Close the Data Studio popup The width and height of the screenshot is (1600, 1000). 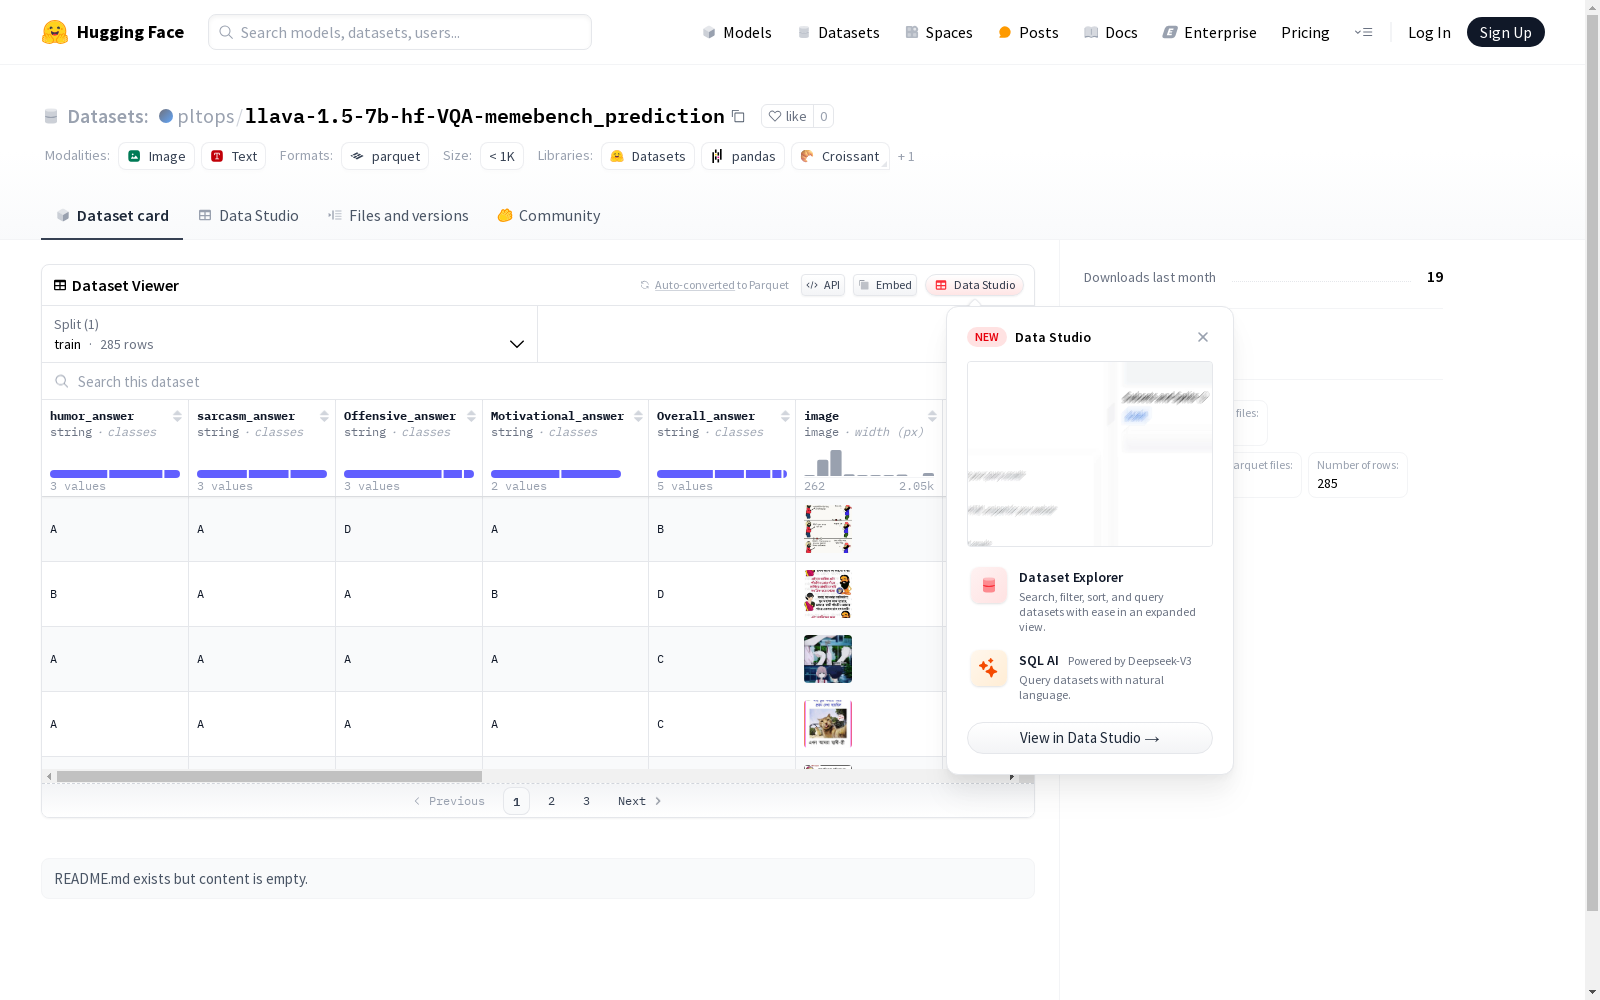click(x=1203, y=337)
